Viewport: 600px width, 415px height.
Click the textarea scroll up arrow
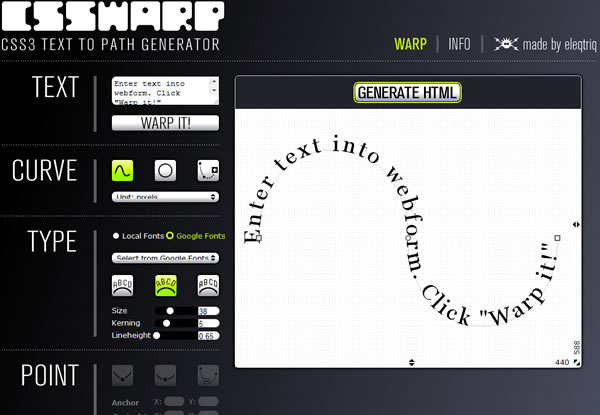tap(214, 81)
